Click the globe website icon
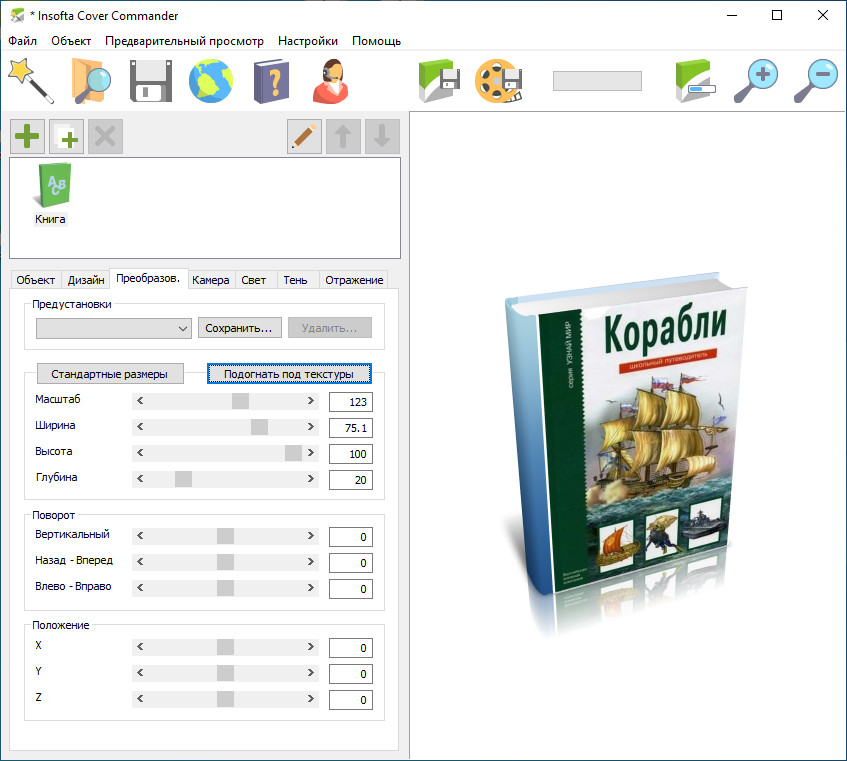This screenshot has height=761, width=847. click(211, 80)
